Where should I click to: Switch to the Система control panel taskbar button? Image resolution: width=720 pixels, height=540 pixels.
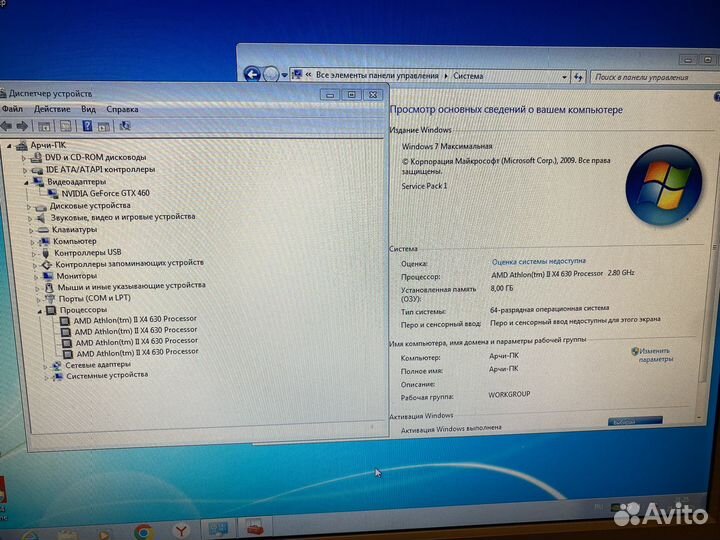(219, 529)
